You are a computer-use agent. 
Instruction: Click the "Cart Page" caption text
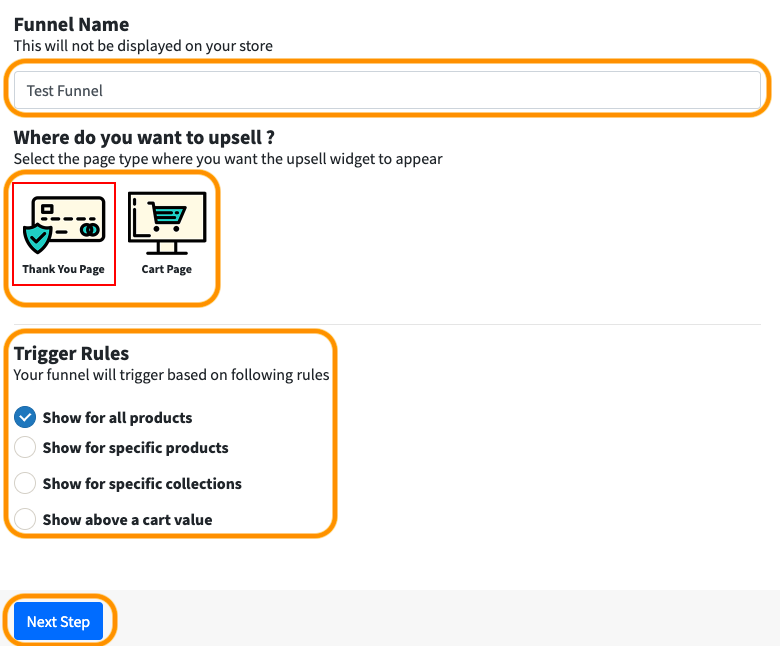tap(167, 269)
